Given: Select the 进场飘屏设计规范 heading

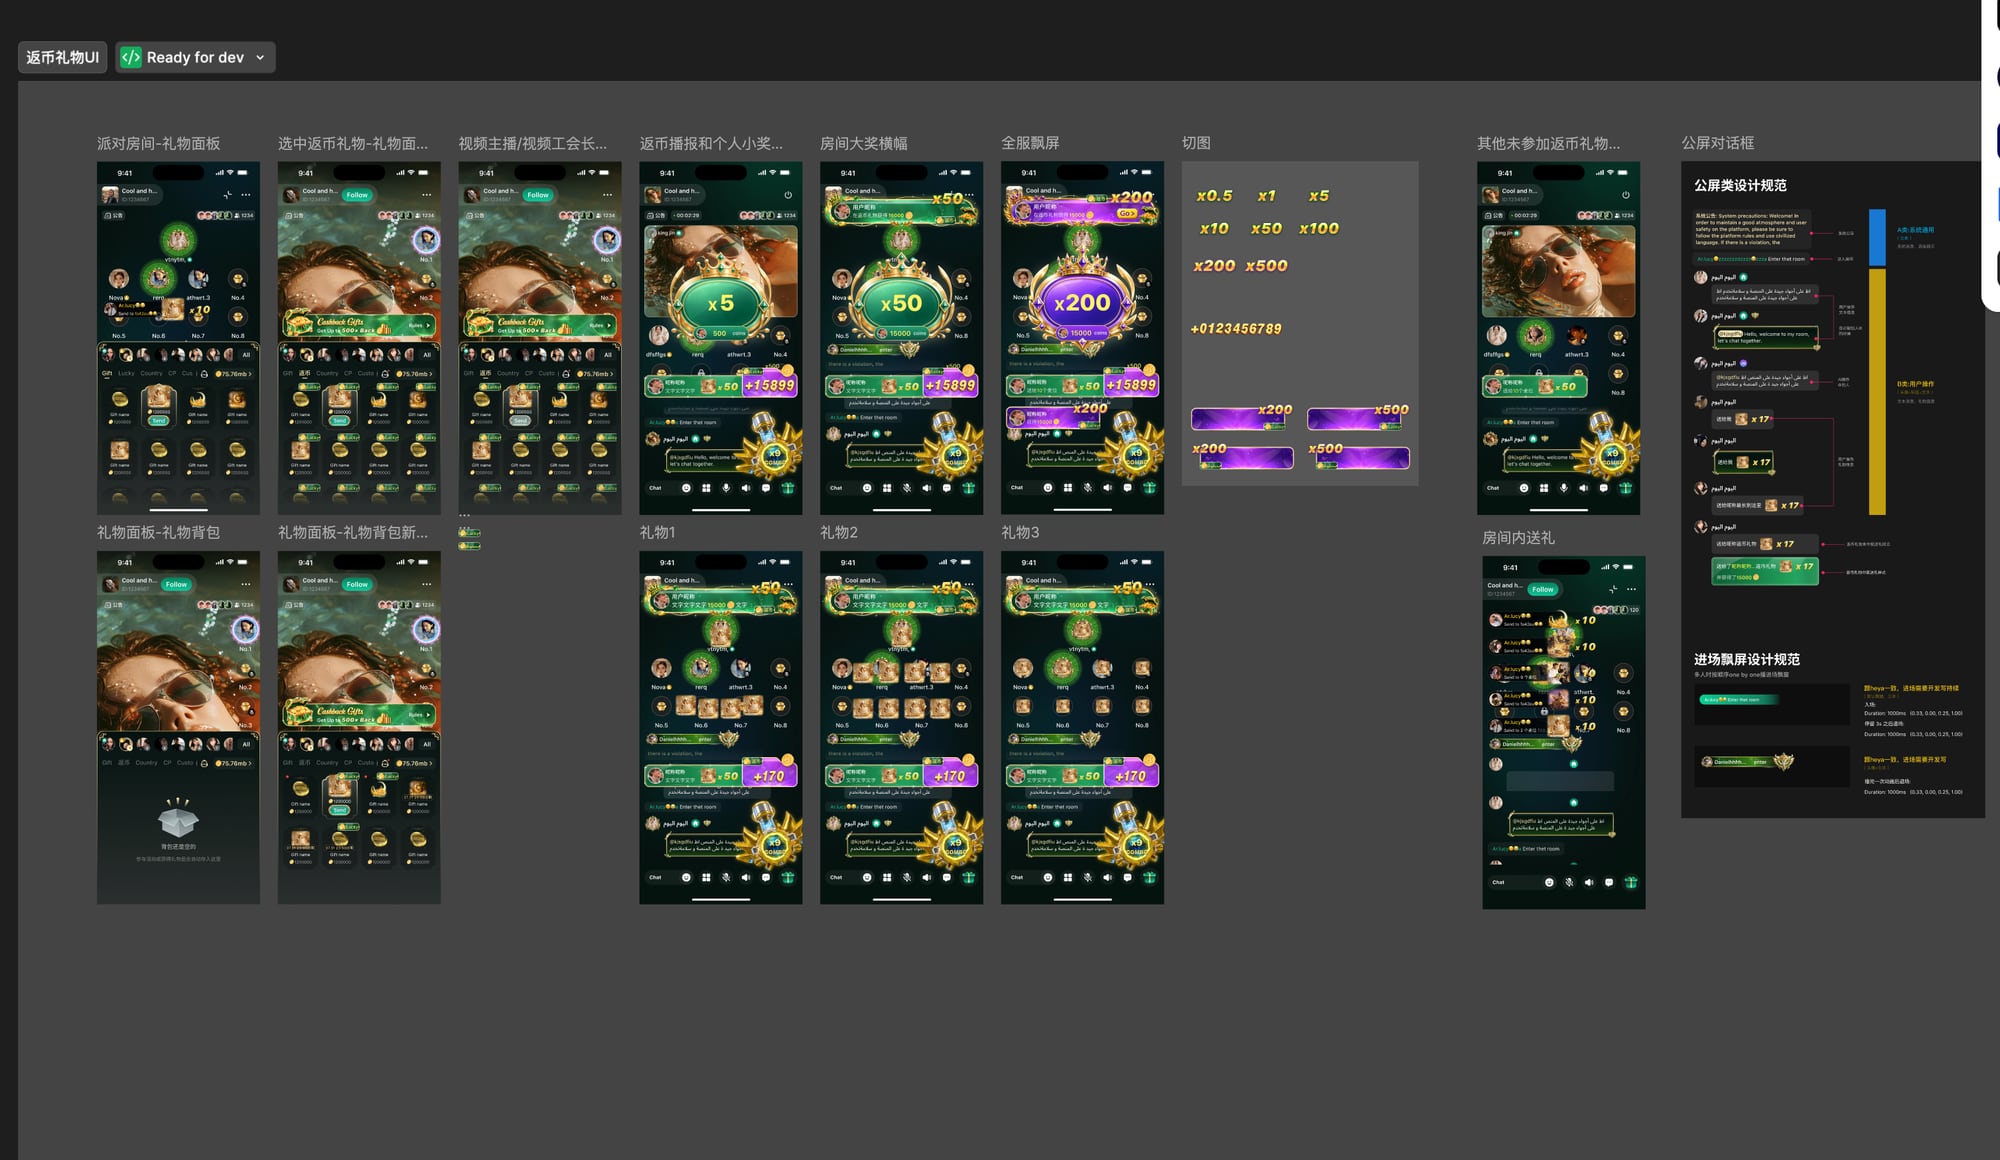Looking at the screenshot, I should (x=1747, y=660).
